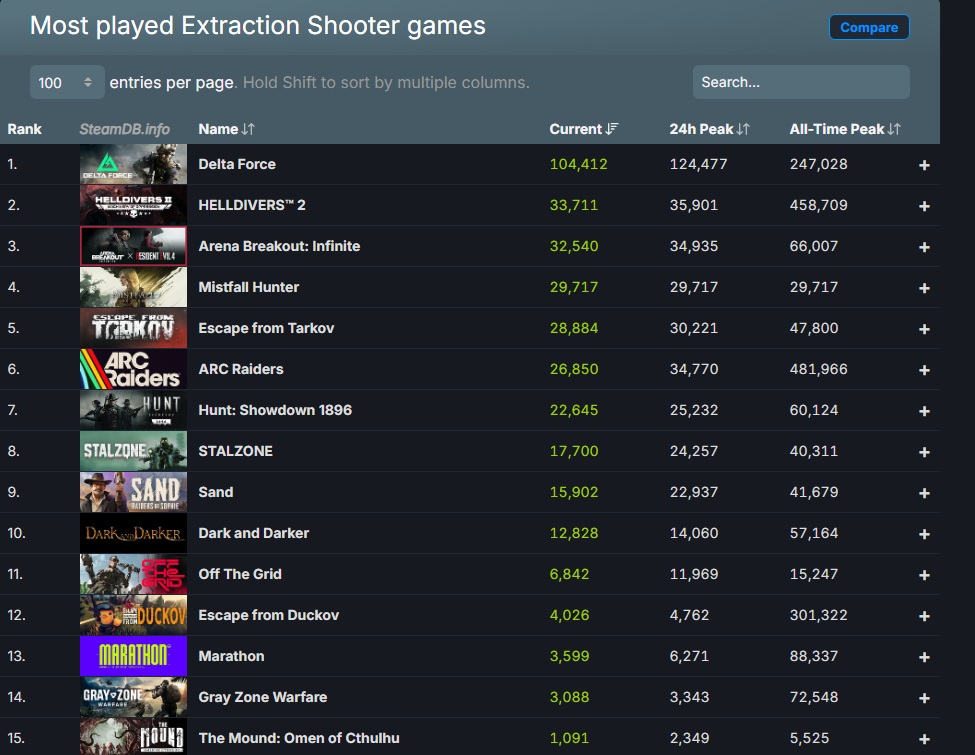Add Mistfall Hunter via plus icon
Screen dimensions: 975x755
[924, 288]
